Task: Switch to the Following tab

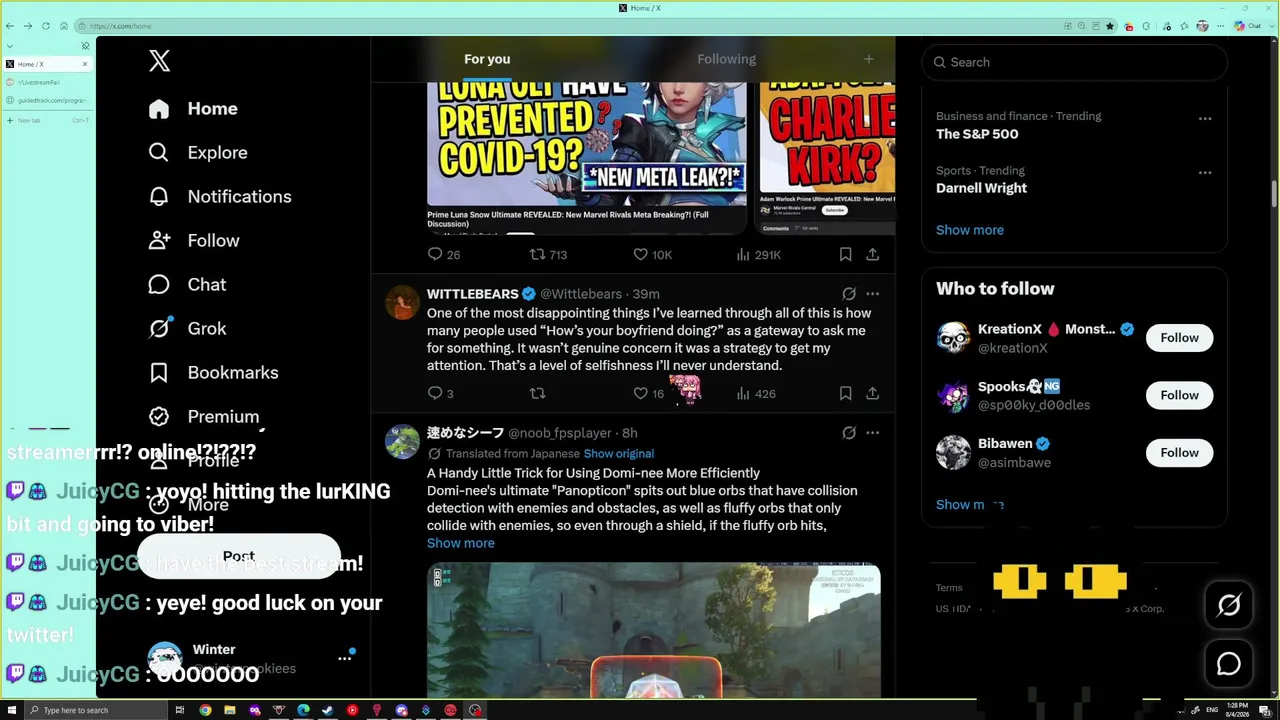Action: (727, 59)
